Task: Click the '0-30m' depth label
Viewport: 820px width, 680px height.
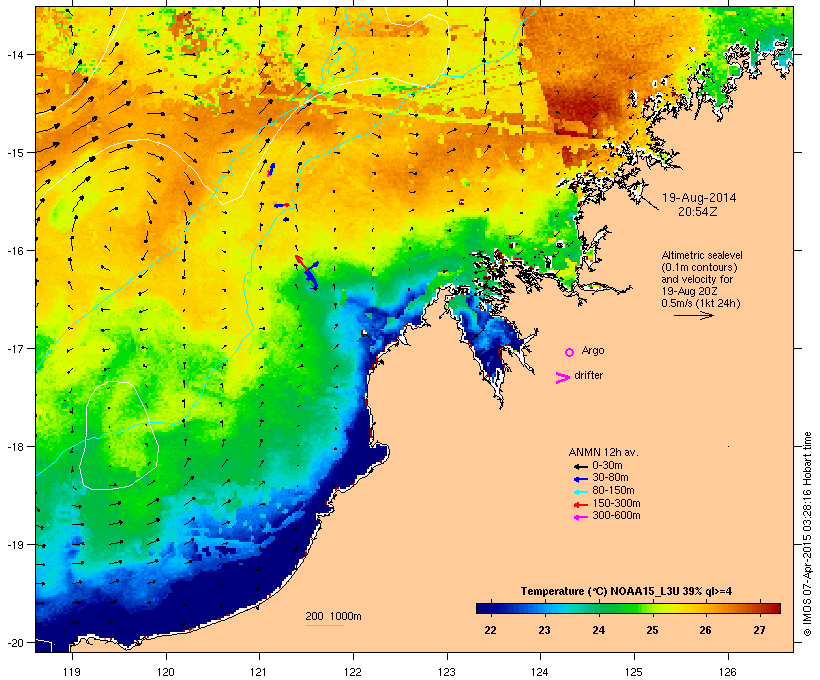Action: (607, 466)
